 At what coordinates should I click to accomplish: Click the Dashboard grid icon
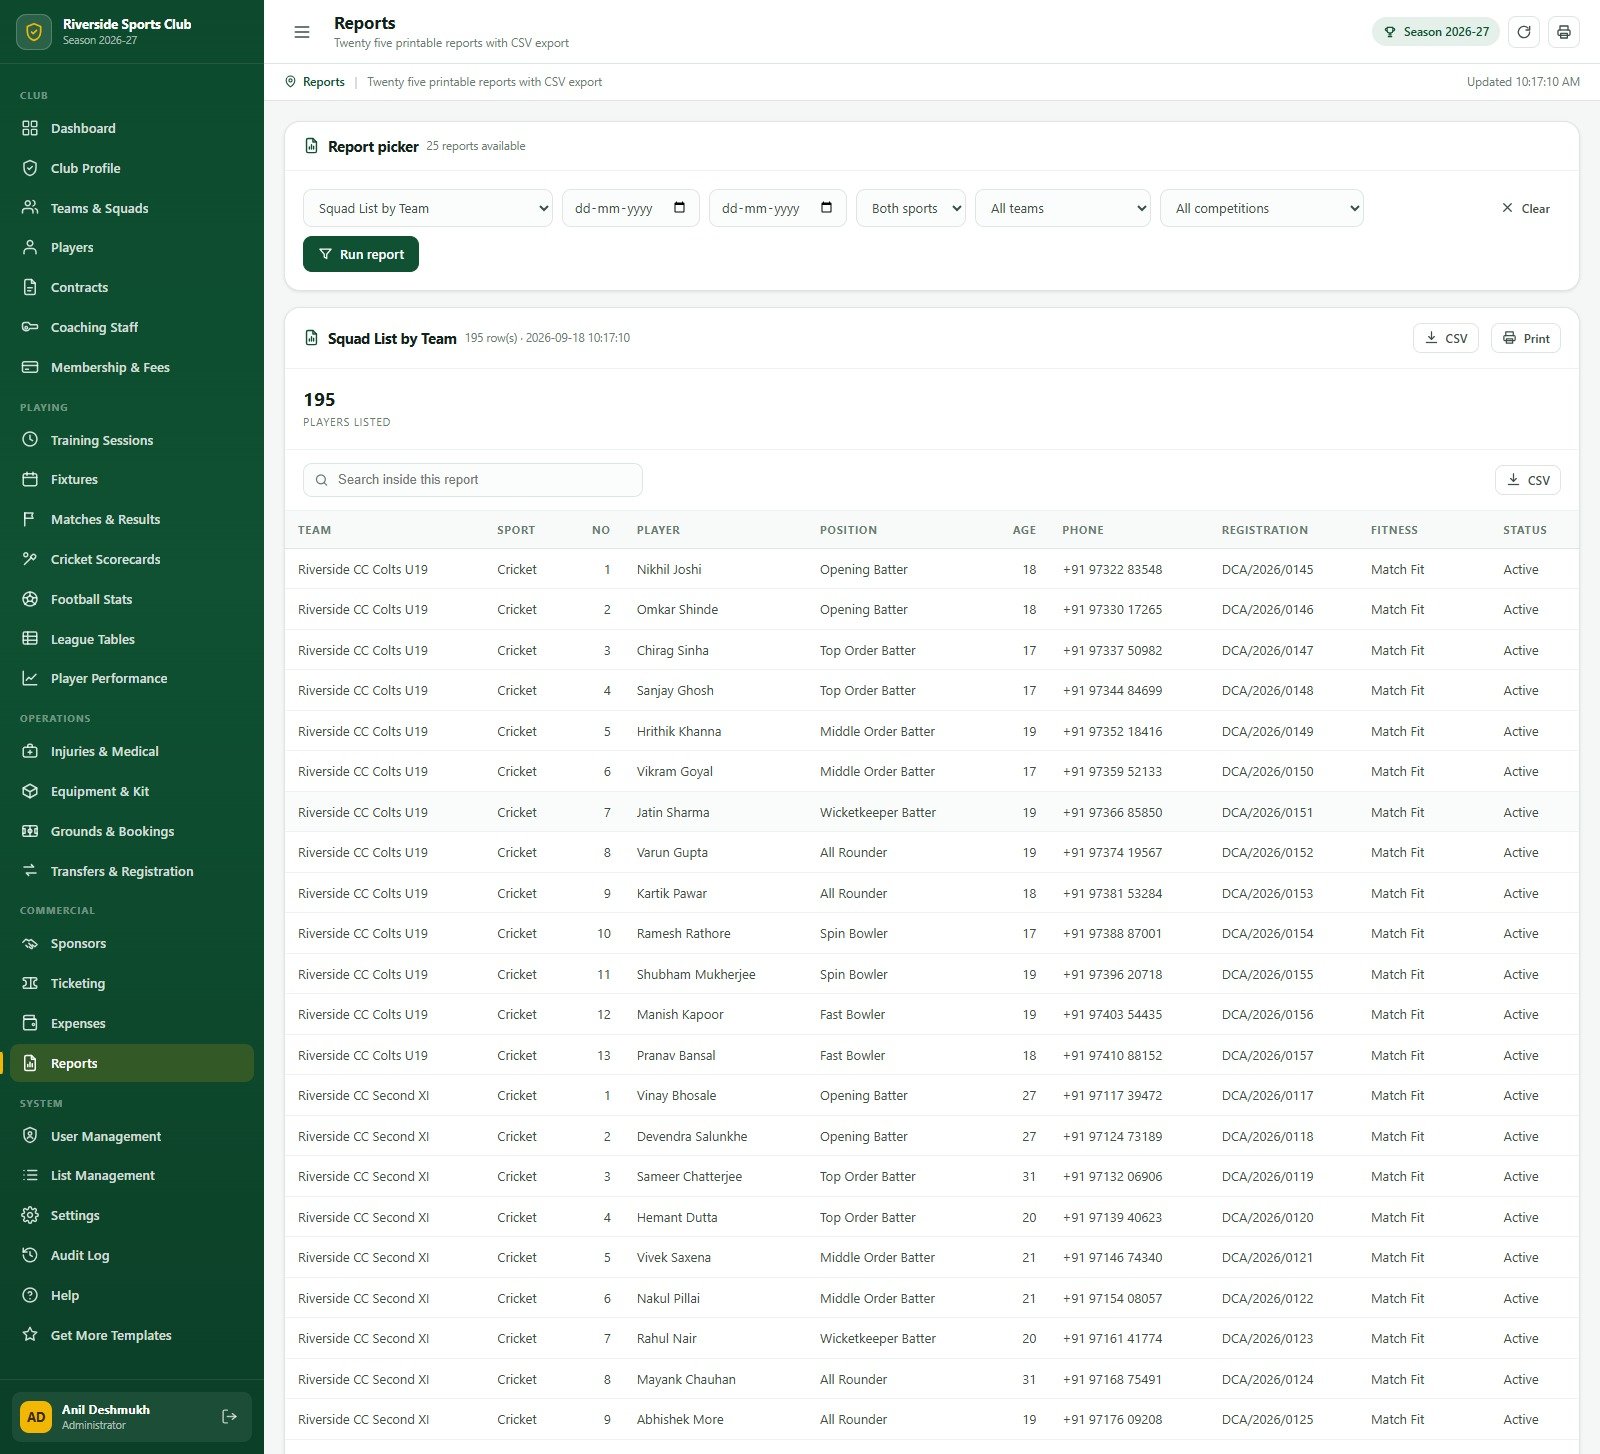click(x=30, y=128)
